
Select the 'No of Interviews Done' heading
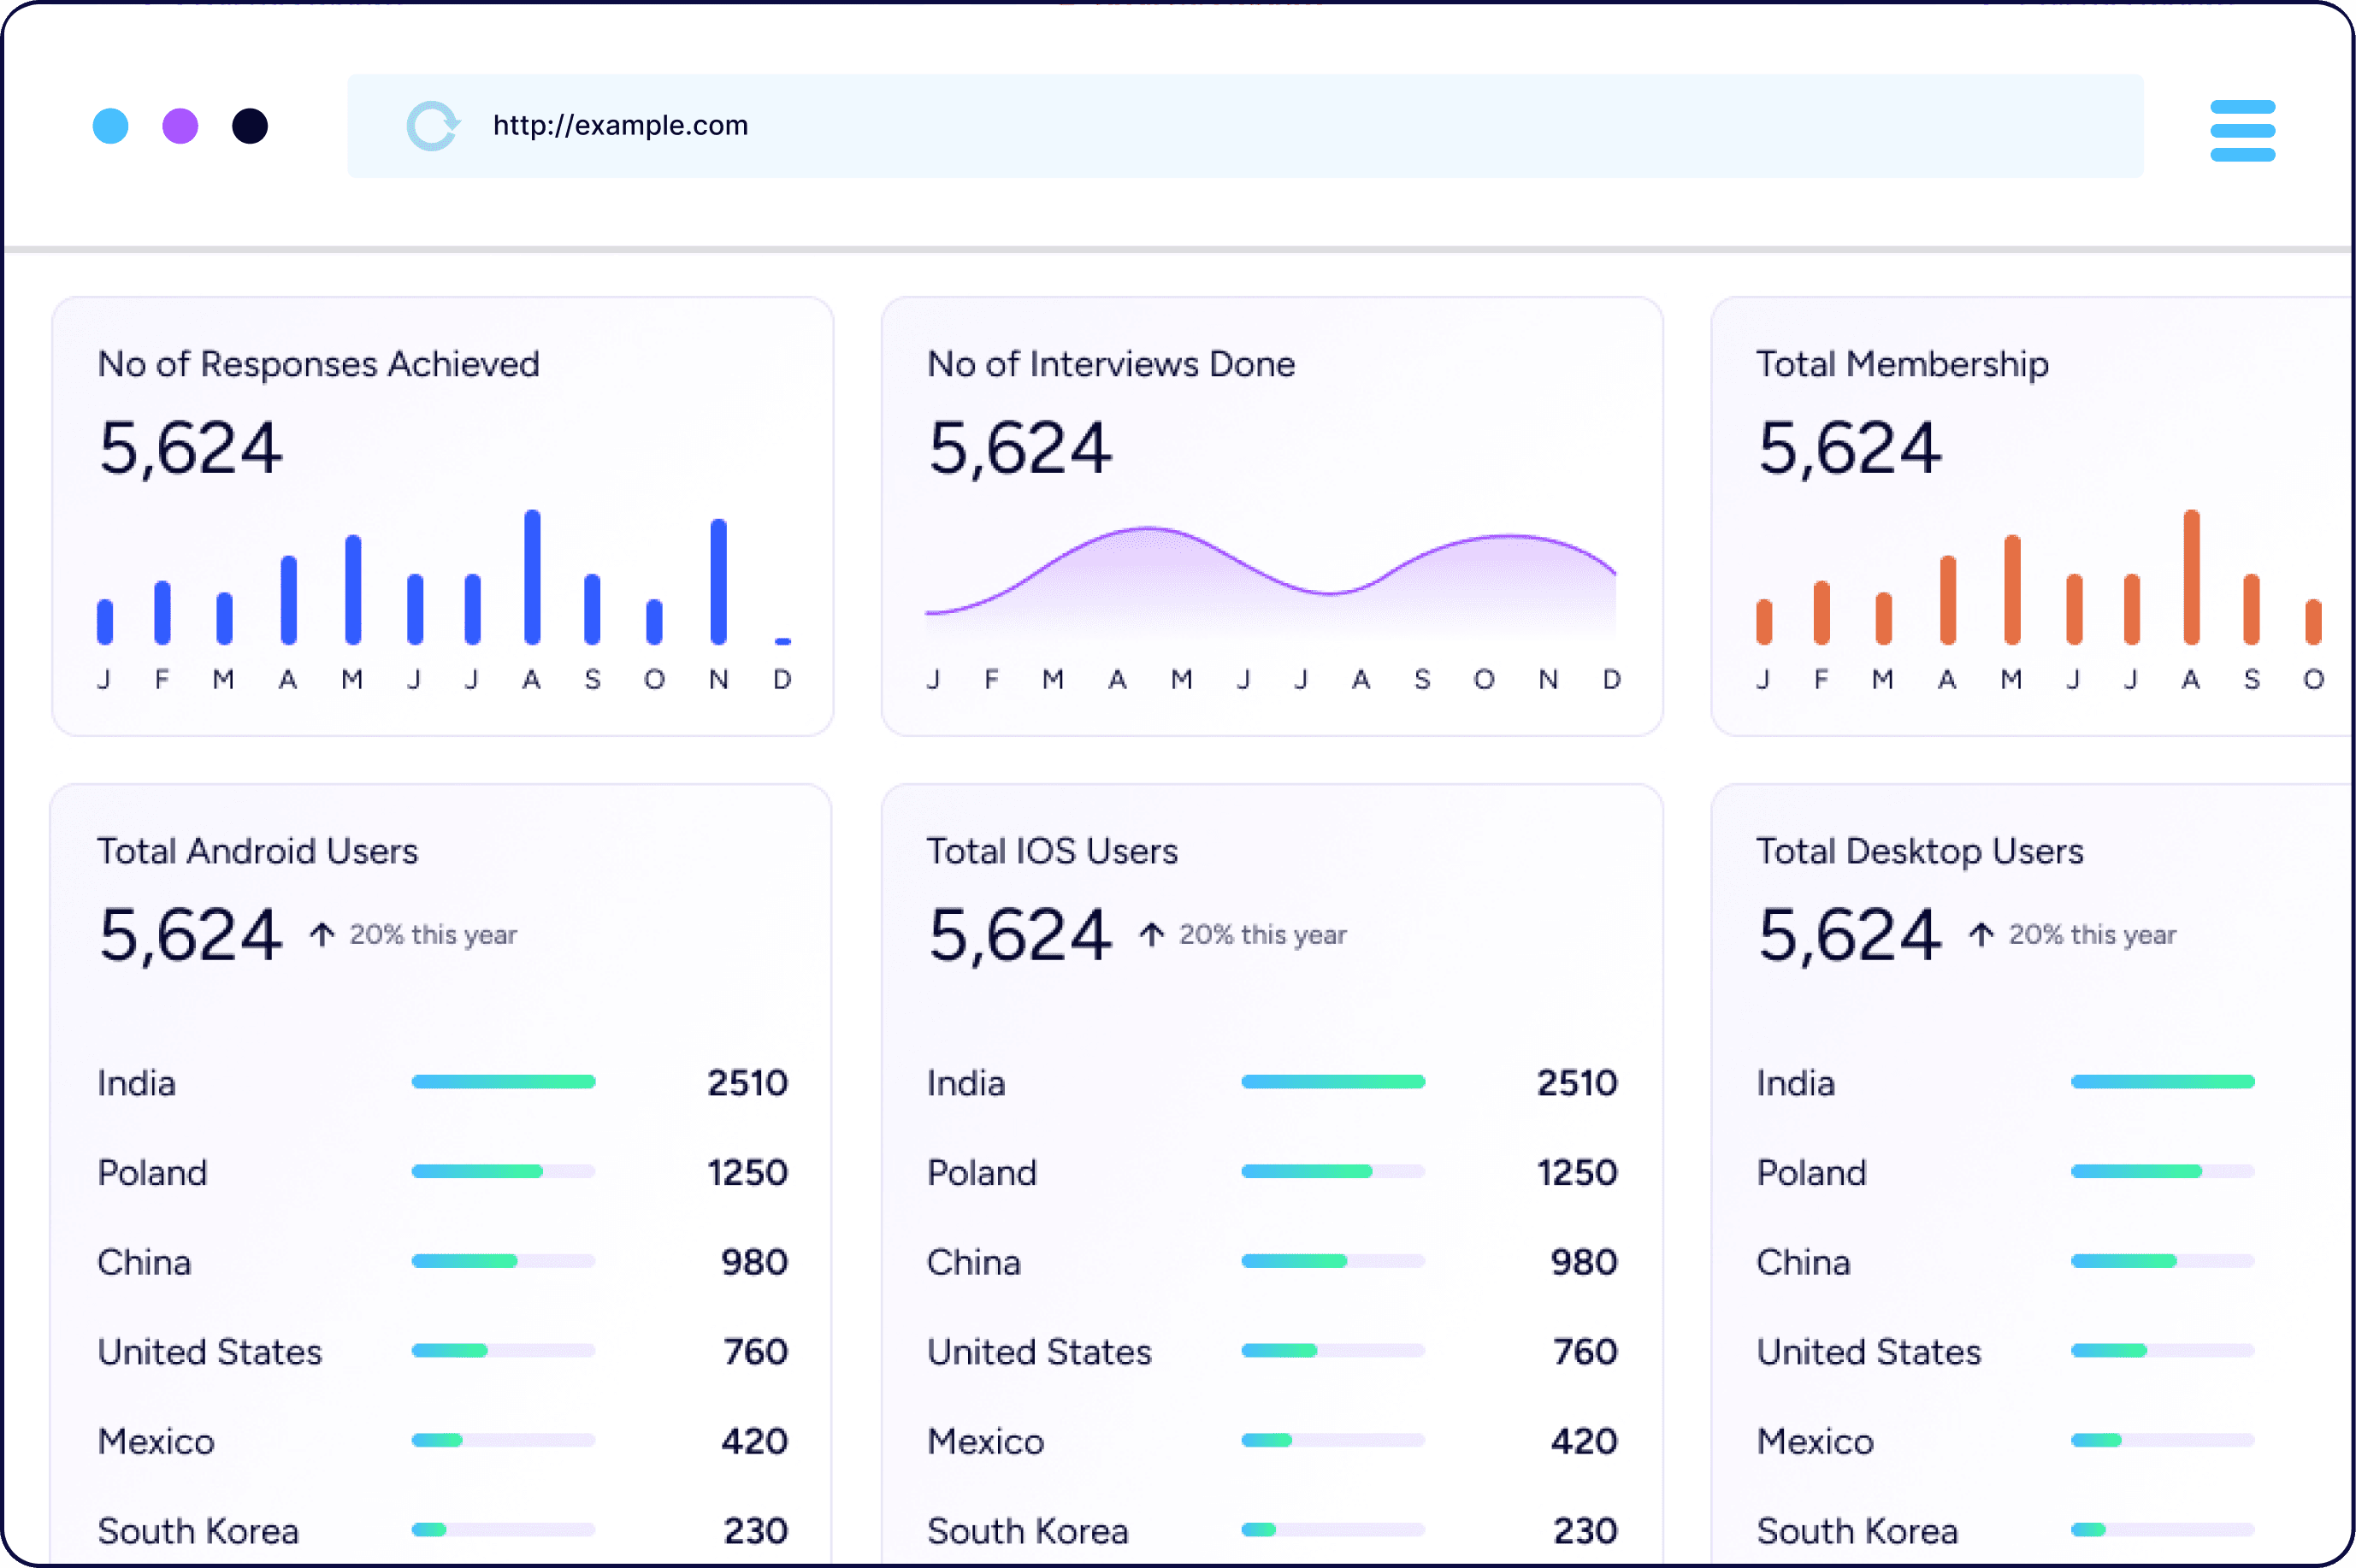(x=1111, y=364)
